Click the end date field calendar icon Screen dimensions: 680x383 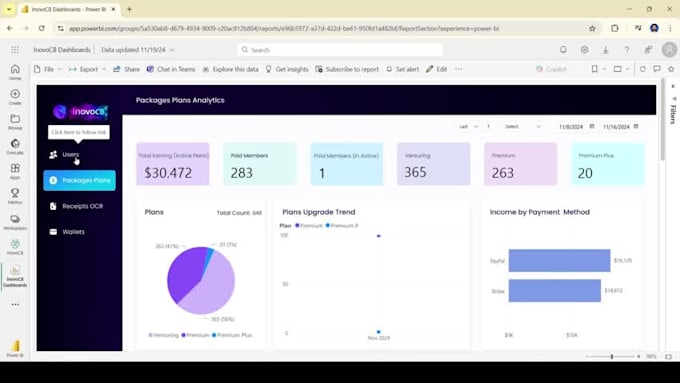click(636, 126)
